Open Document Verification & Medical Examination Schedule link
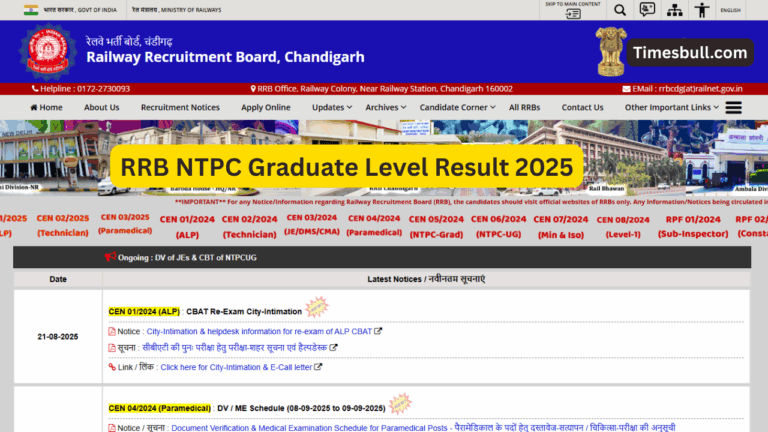 tap(423, 428)
